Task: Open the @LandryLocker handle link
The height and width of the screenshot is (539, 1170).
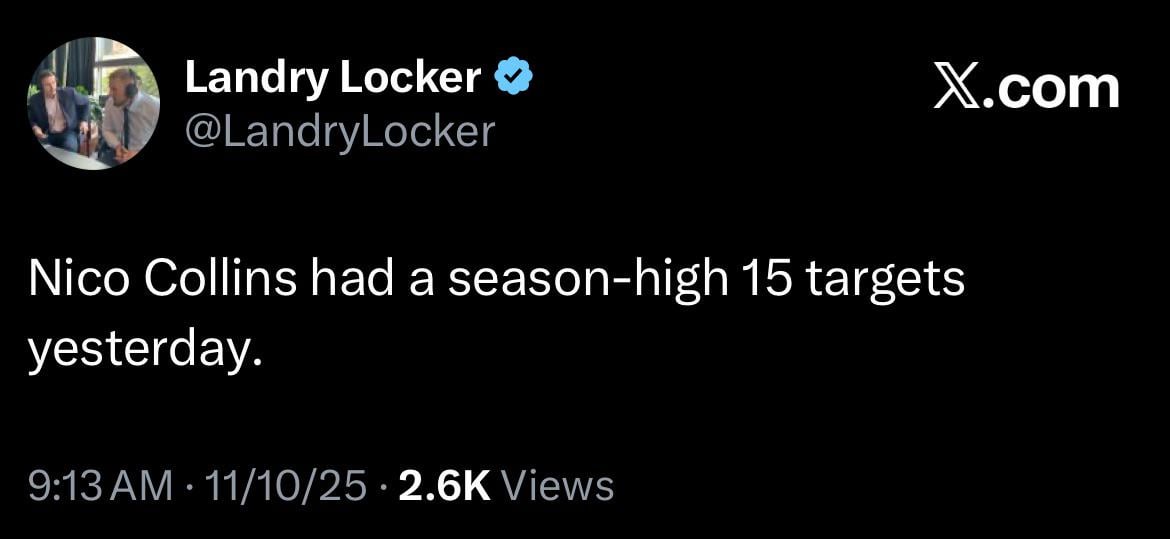Action: [x=340, y=132]
